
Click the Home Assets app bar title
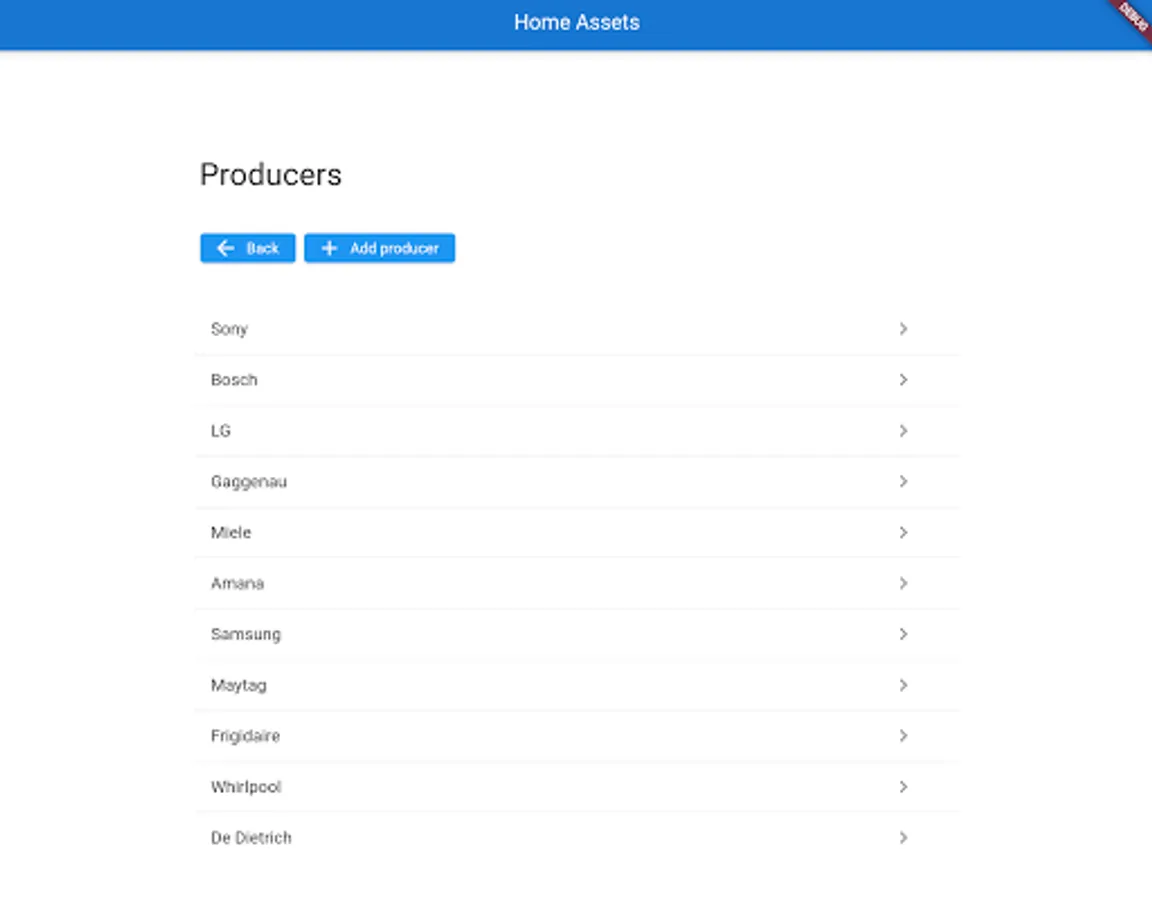coord(577,23)
